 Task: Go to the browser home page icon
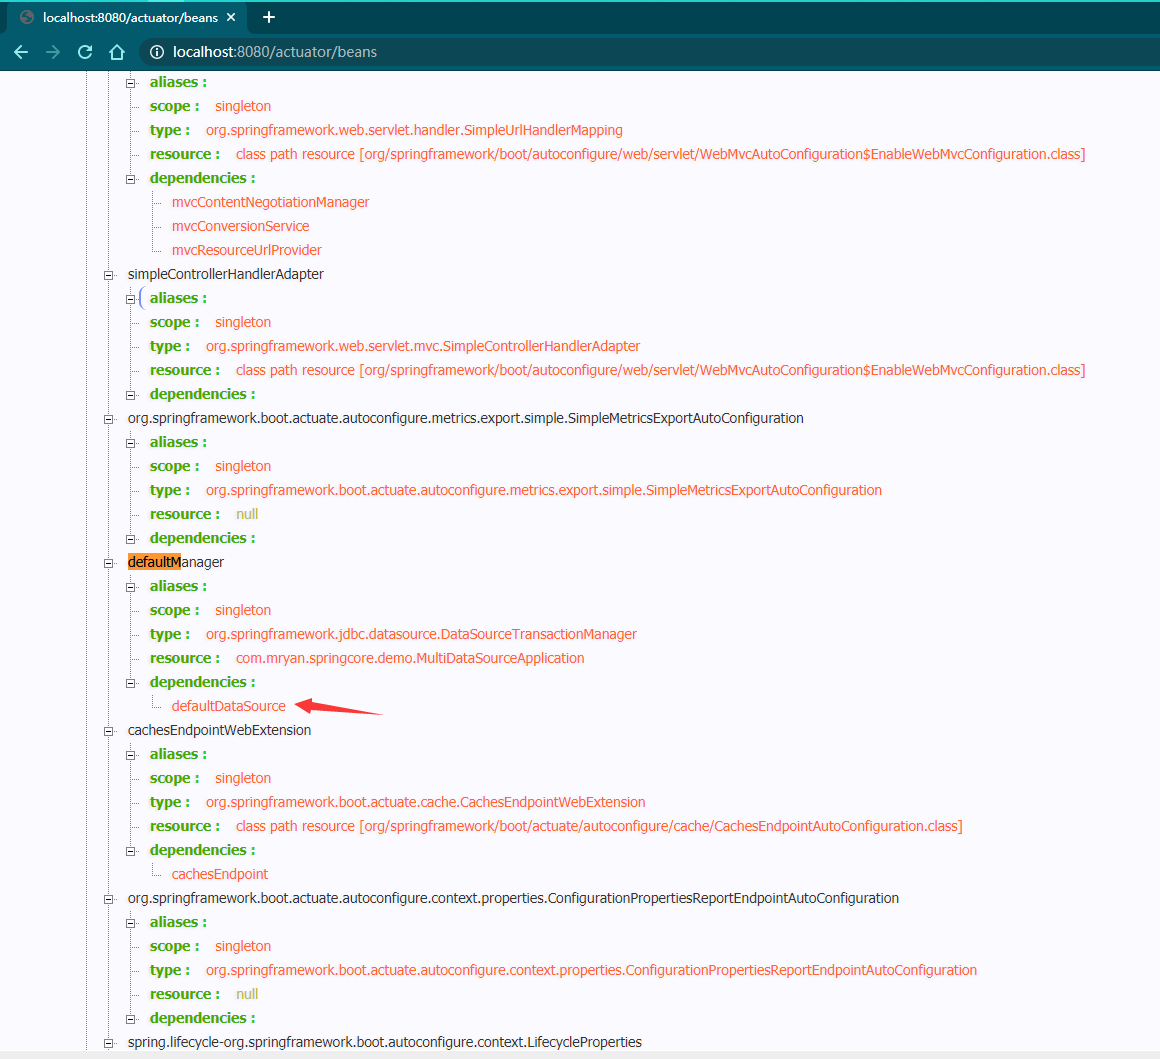117,52
